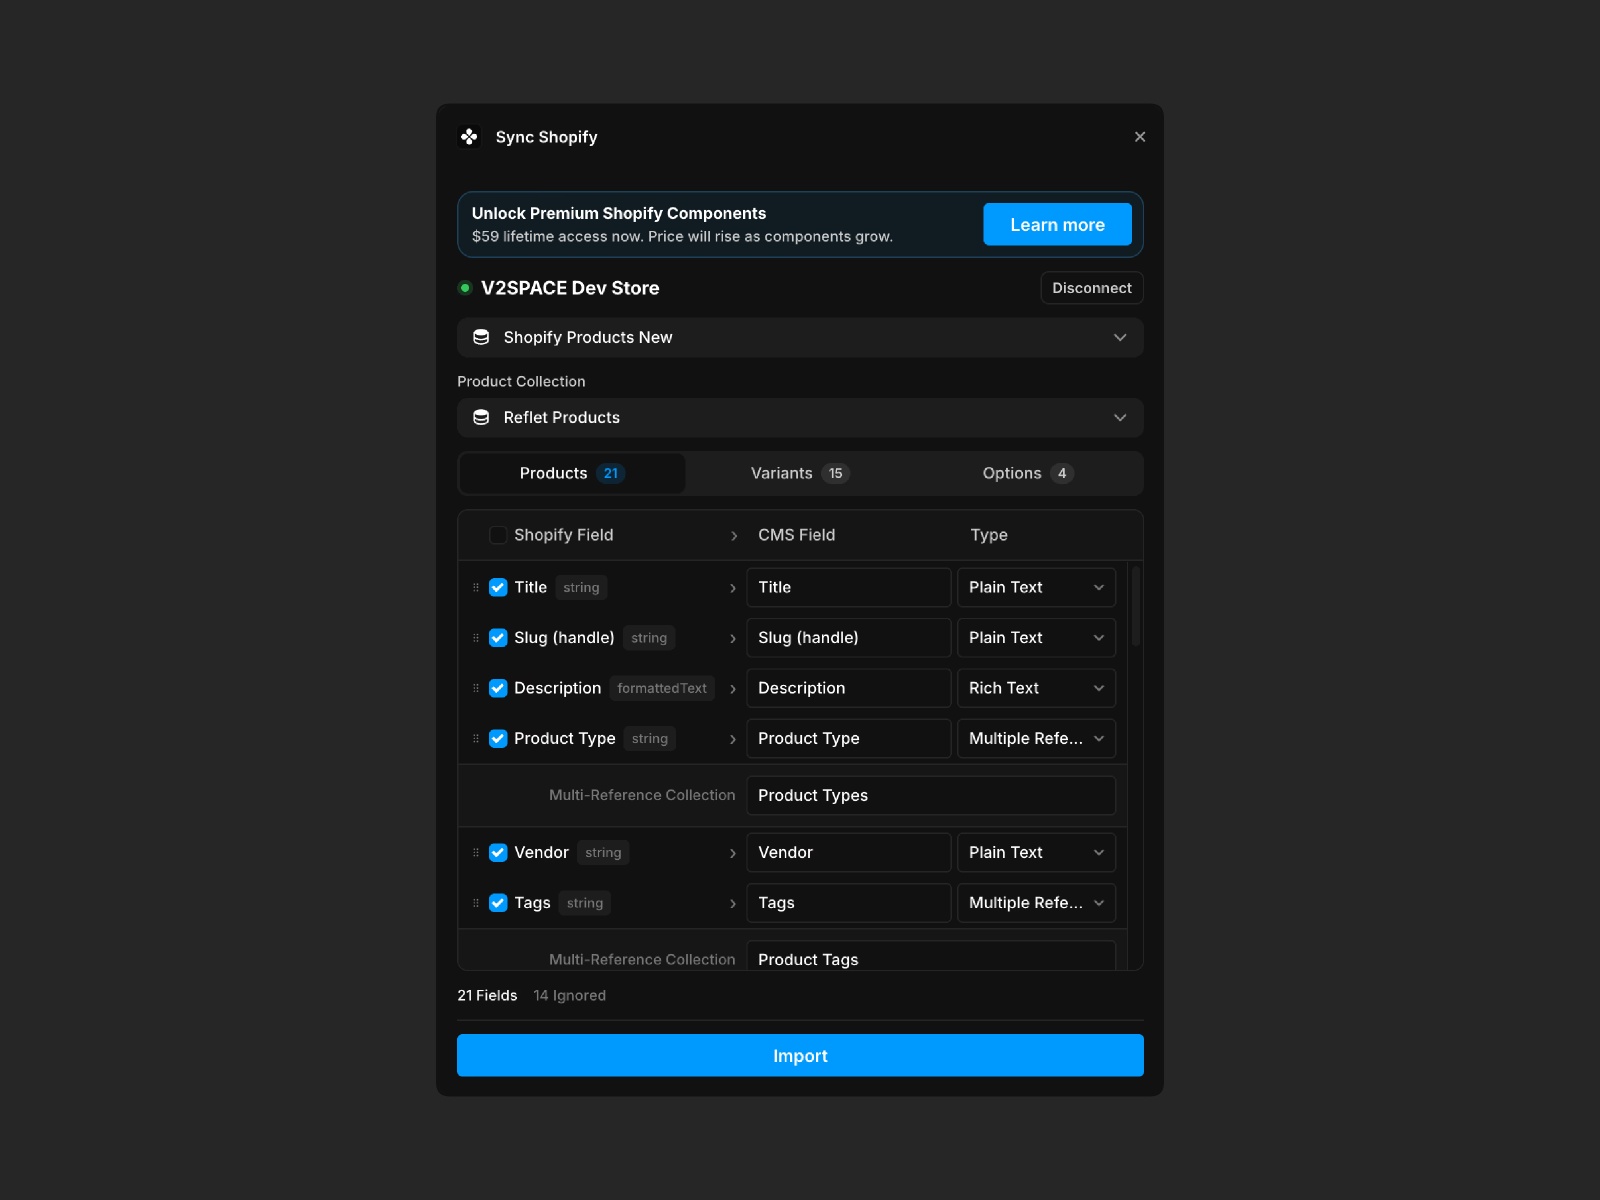Click drag handle of the Tags row
Image resolution: width=1600 pixels, height=1200 pixels.
click(476, 903)
